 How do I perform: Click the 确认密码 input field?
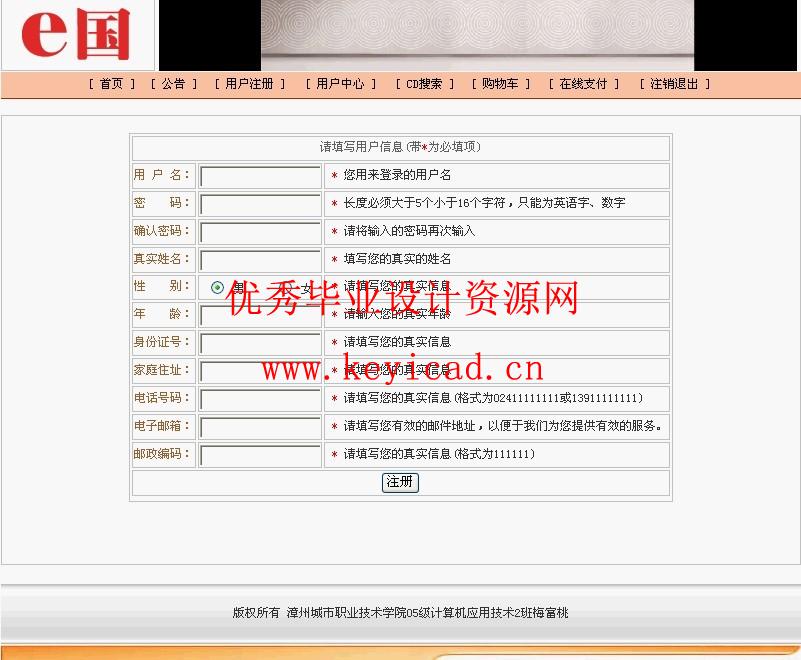click(x=260, y=233)
